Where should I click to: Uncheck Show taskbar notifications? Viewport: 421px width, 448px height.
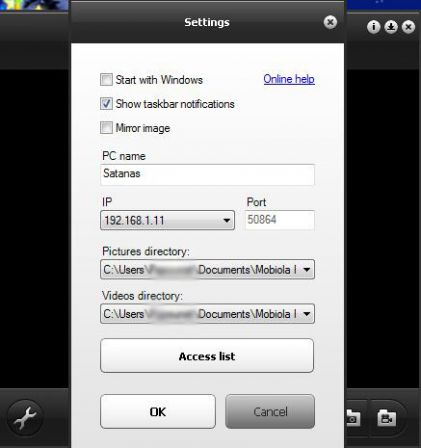(106, 104)
